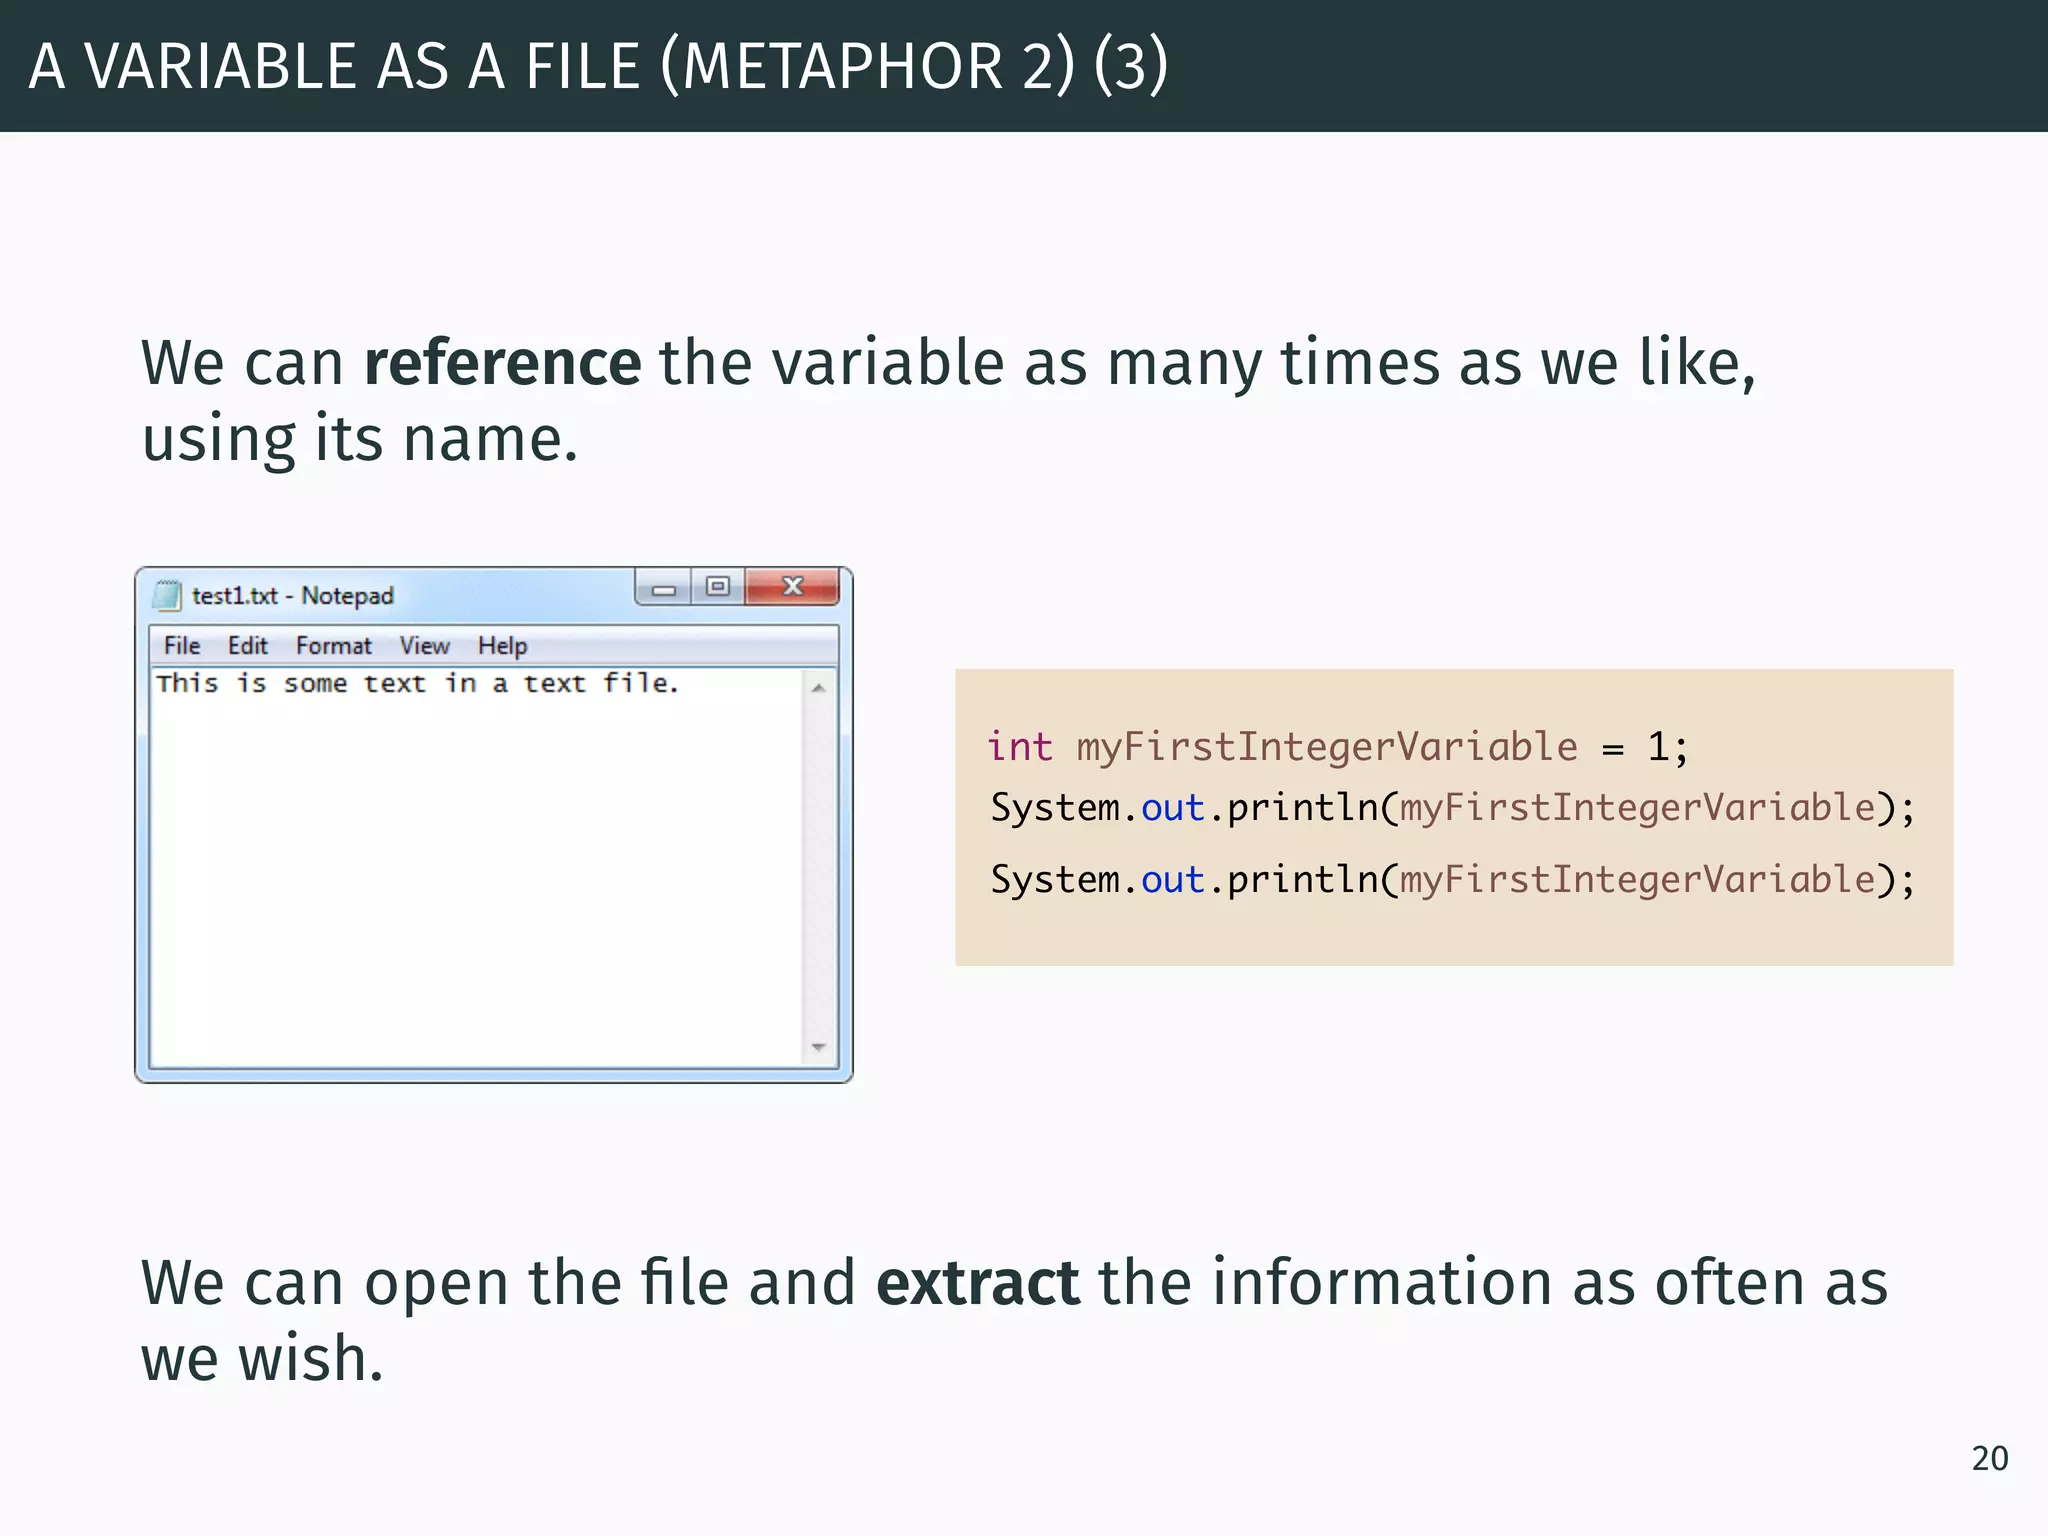Open the Edit menu in Notepad
The width and height of the screenshot is (2048, 1536).
[x=248, y=646]
